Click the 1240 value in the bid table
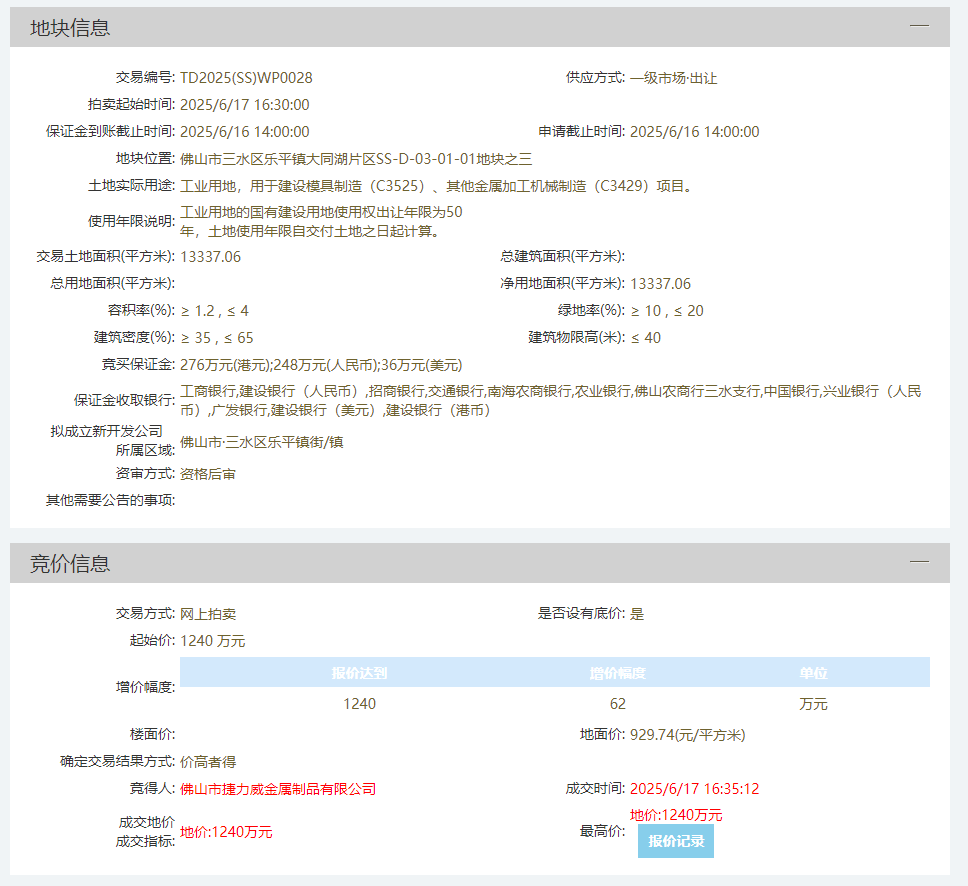This screenshot has height=886, width=968. tap(359, 704)
